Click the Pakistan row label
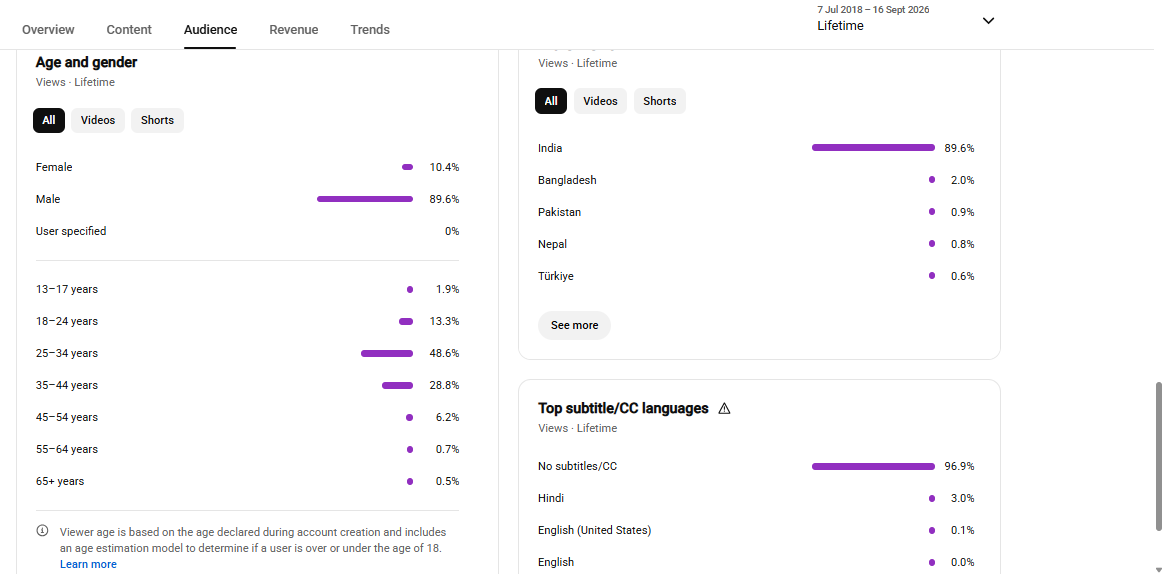Image resolution: width=1163 pixels, height=574 pixels. coord(560,212)
